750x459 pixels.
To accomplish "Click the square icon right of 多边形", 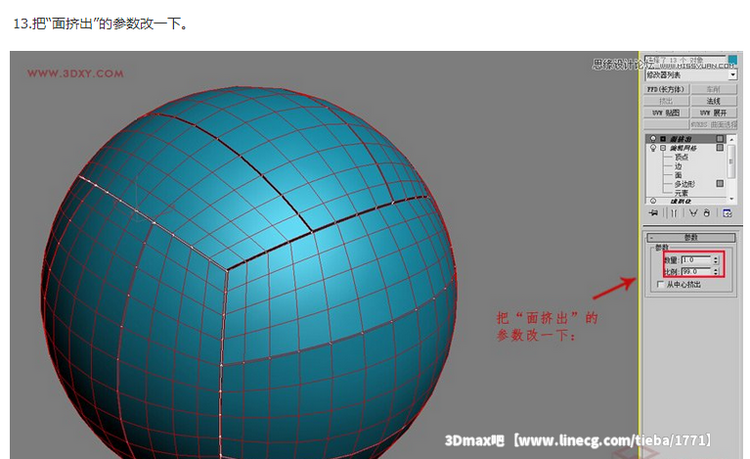I will [720, 184].
